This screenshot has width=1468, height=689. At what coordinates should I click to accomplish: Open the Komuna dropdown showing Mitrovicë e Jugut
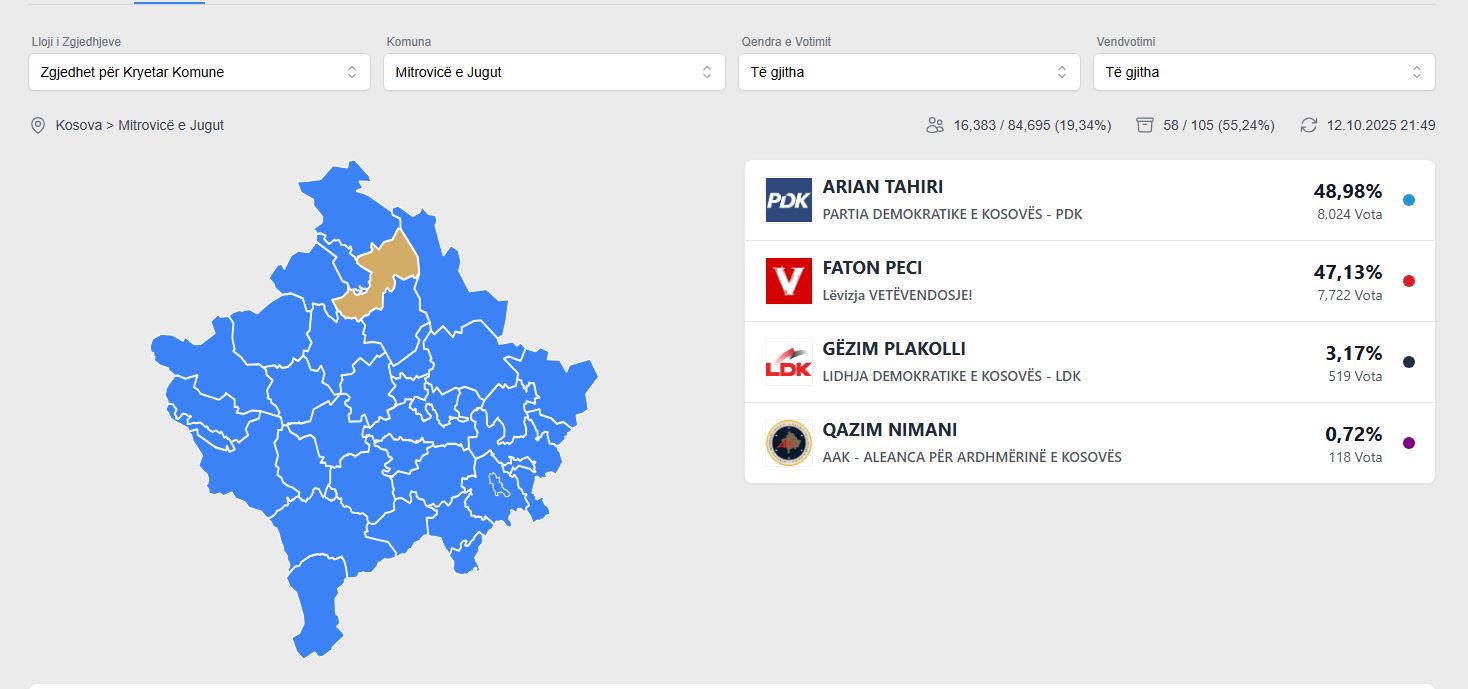click(x=554, y=72)
